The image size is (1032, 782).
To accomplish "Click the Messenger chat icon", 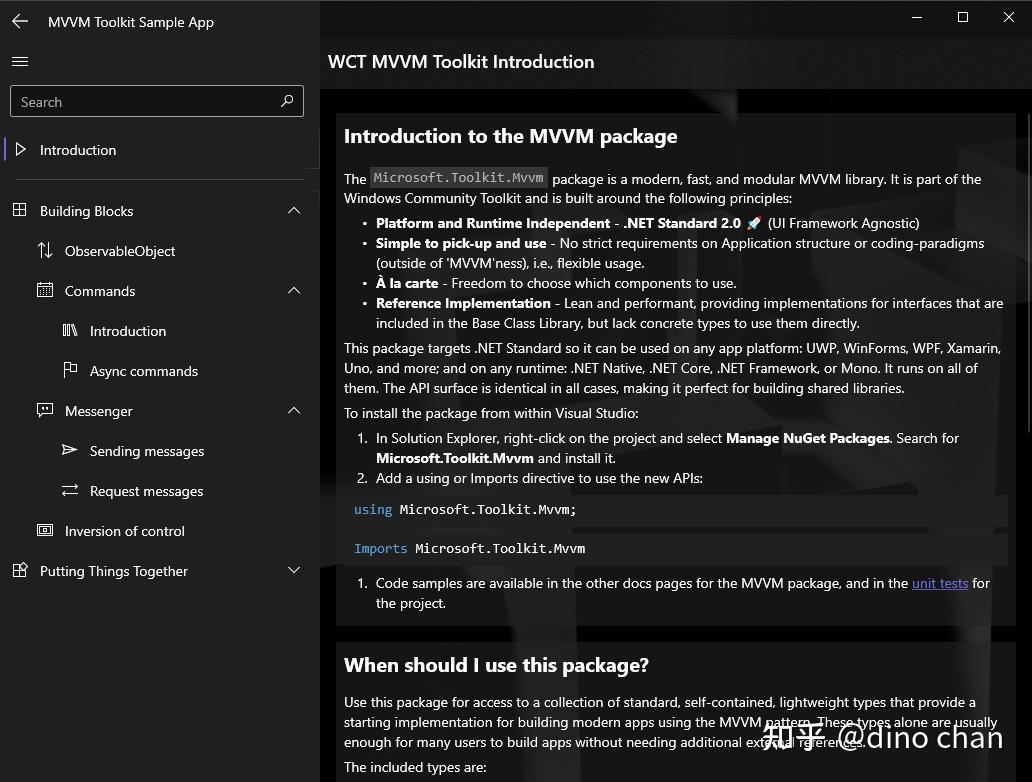I will 45,410.
